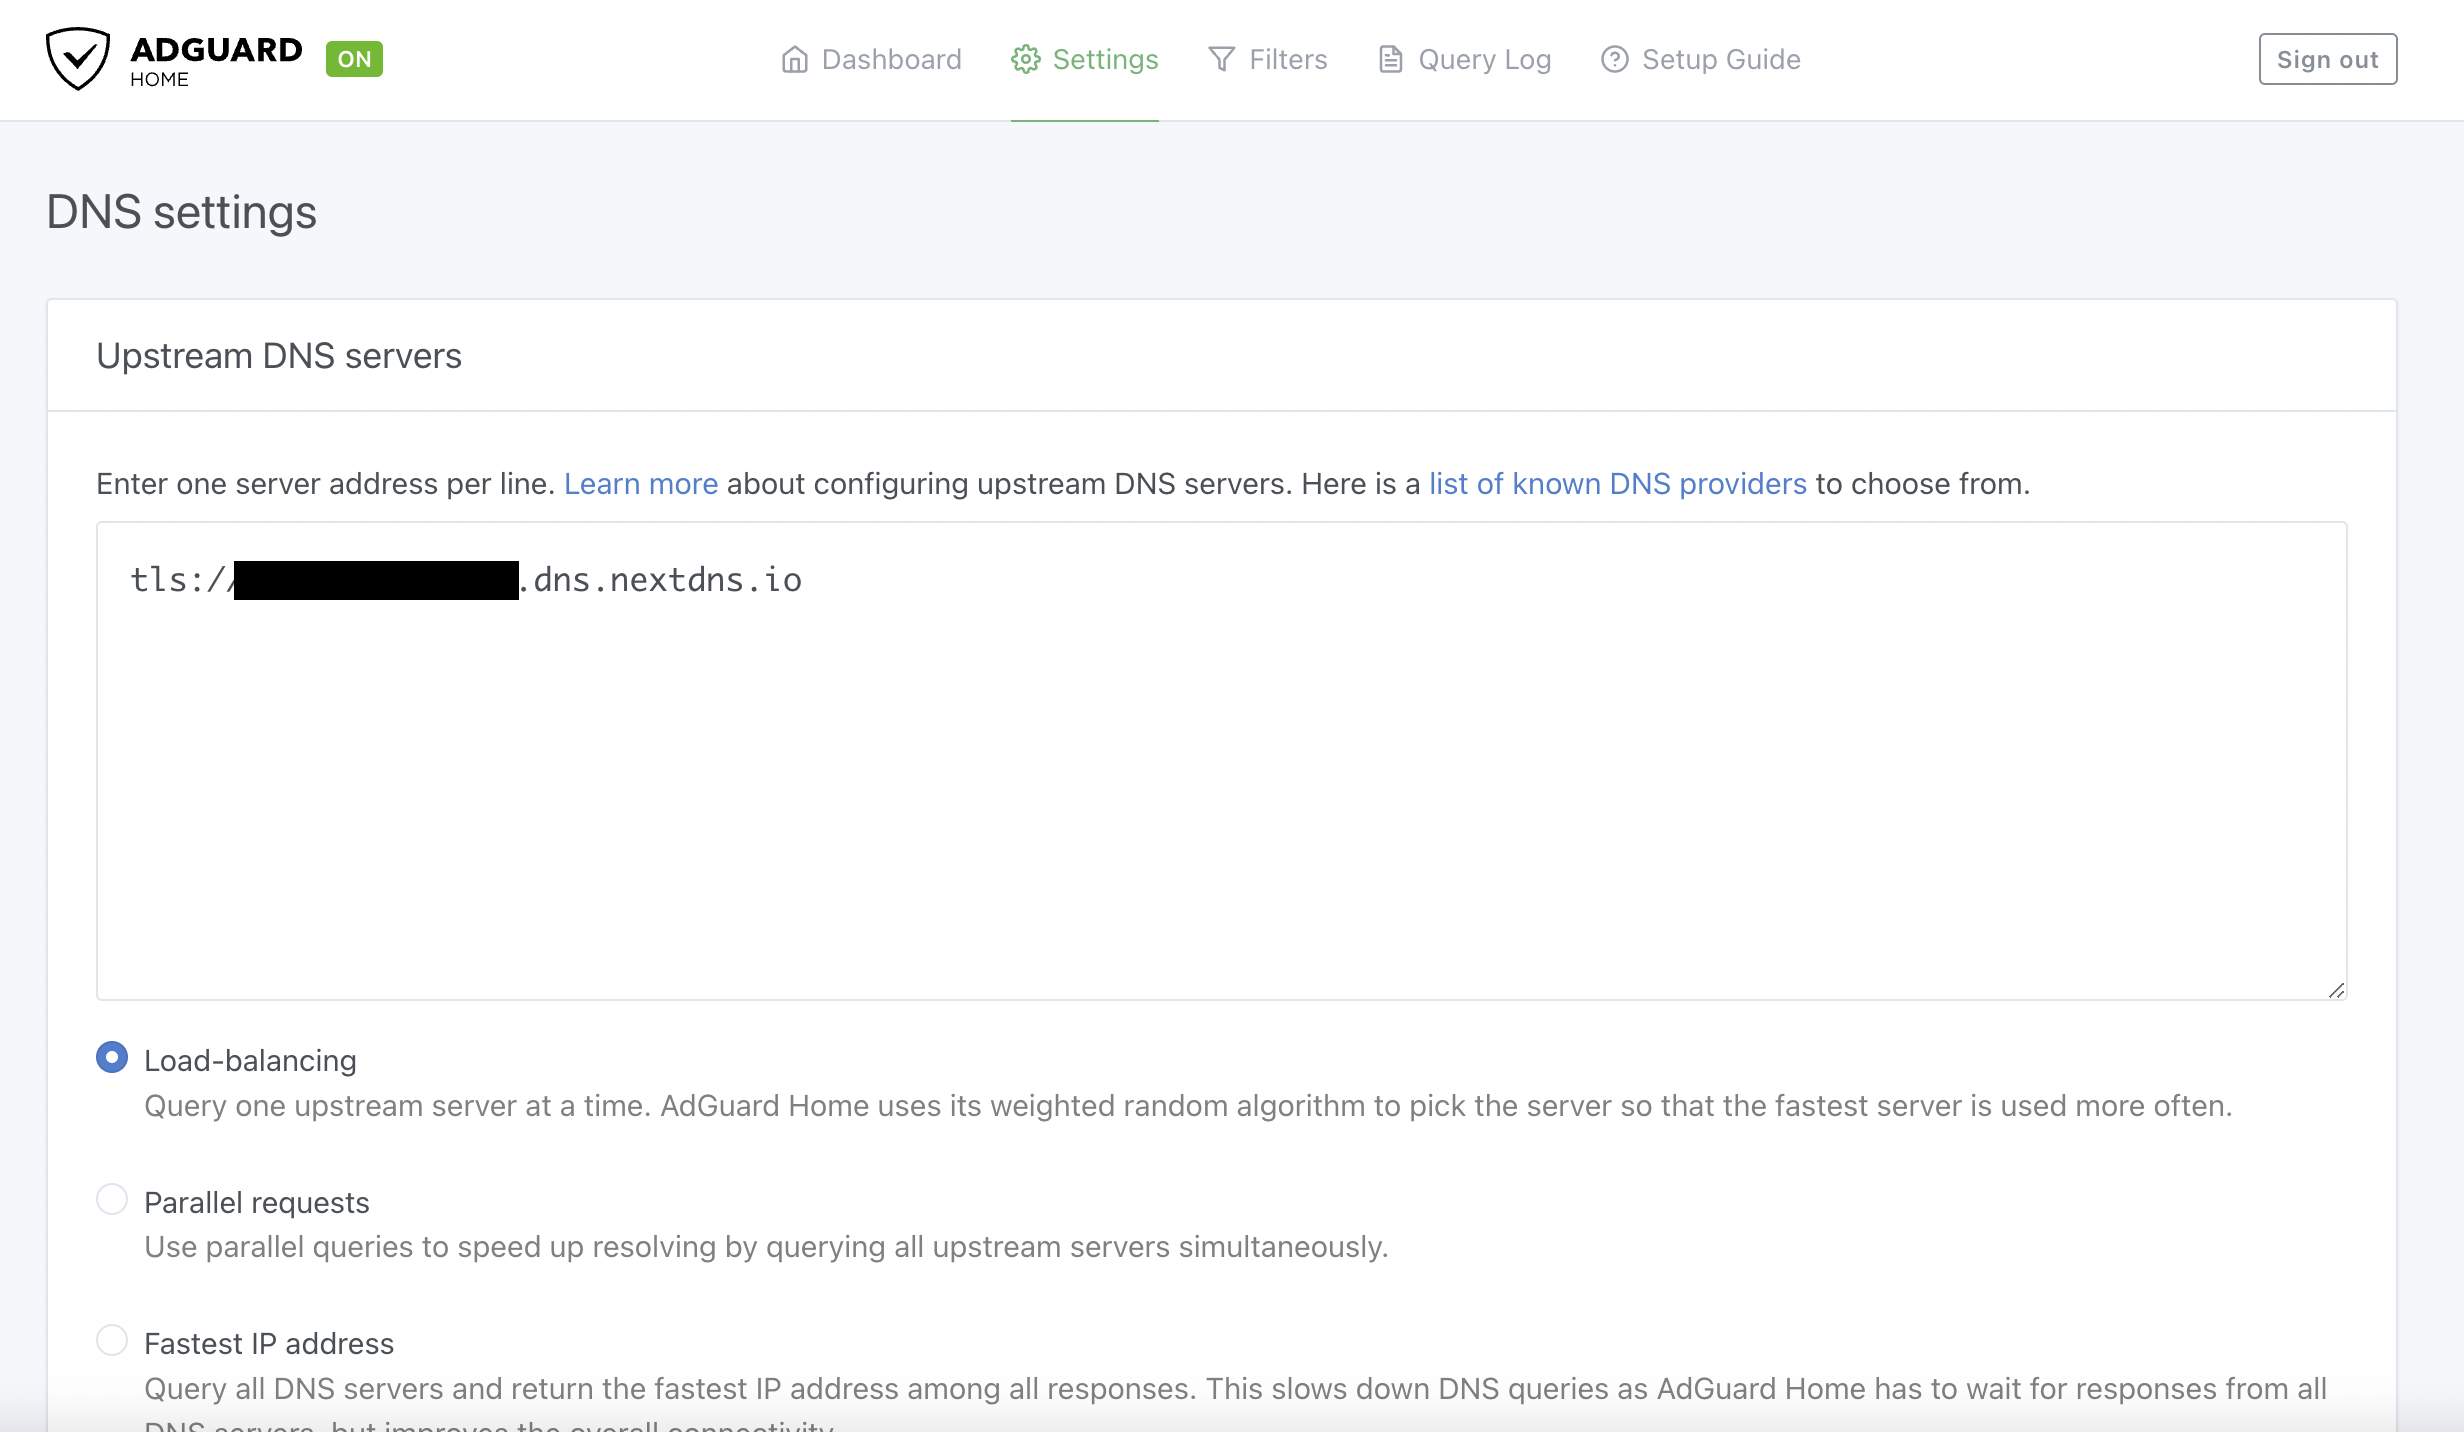Select the Load-balancing radio button
This screenshot has height=1432, width=2464.
(109, 1057)
